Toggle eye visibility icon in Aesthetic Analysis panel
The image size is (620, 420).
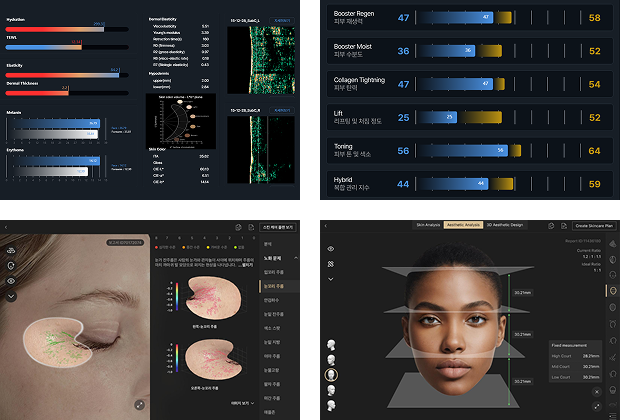pyautogui.click(x=331, y=249)
